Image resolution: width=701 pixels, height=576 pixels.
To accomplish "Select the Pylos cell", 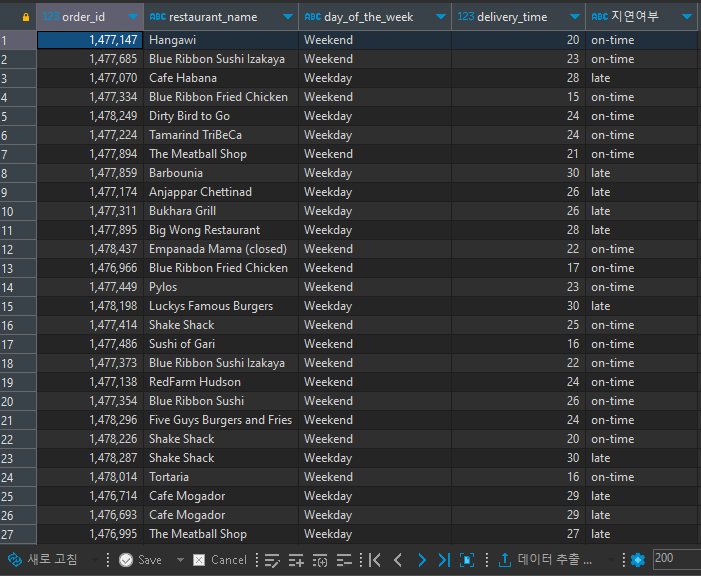I will (x=221, y=287).
